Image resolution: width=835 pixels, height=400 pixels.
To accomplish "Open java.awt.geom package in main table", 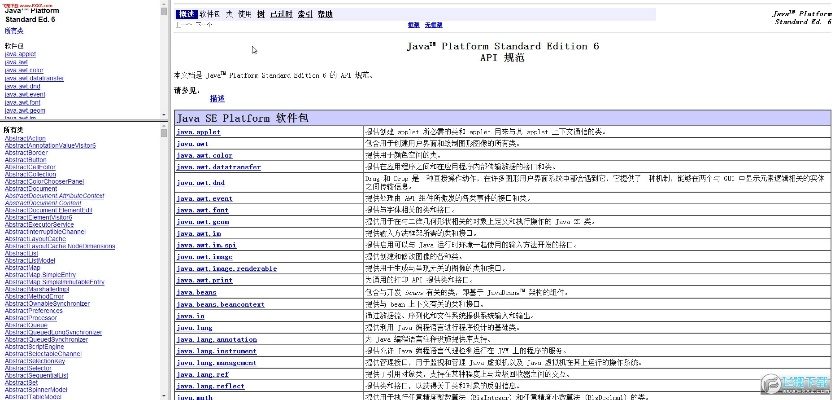I will click(x=202, y=222).
